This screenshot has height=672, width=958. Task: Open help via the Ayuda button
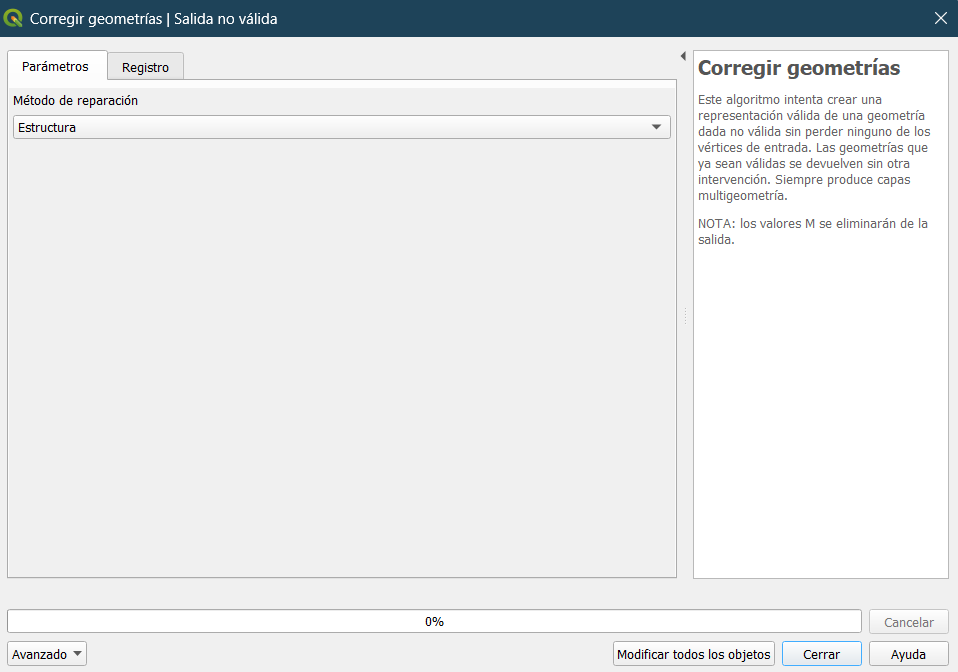908,654
